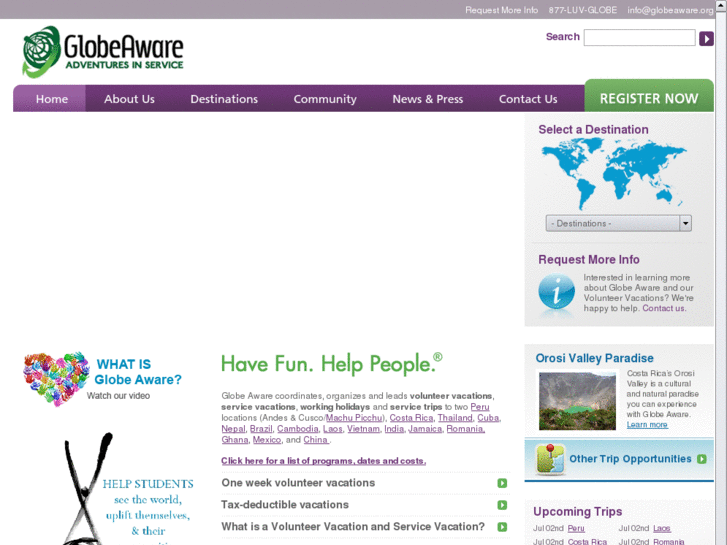Click Peru in Upcoming Trips

576,528
